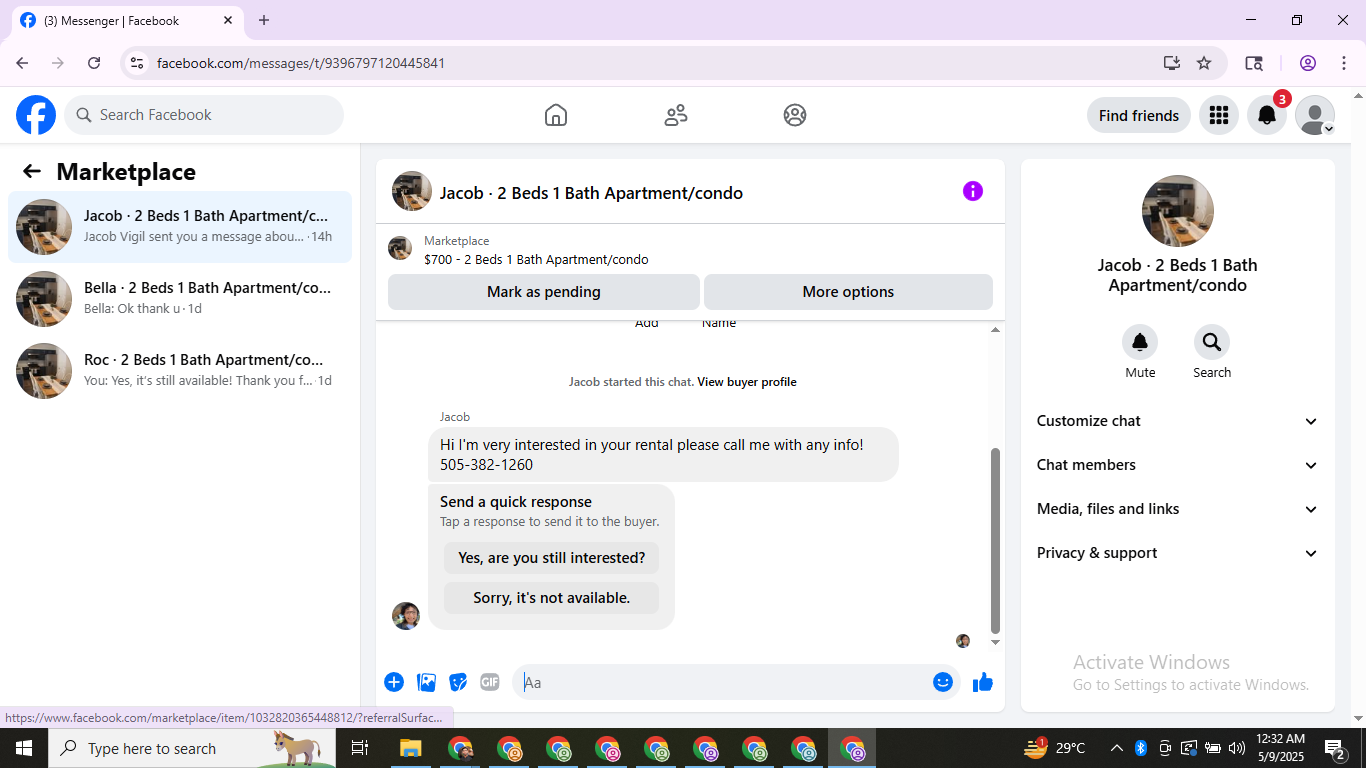The height and width of the screenshot is (768, 1366).
Task: Open the account profile picture menu
Action: (x=1315, y=115)
